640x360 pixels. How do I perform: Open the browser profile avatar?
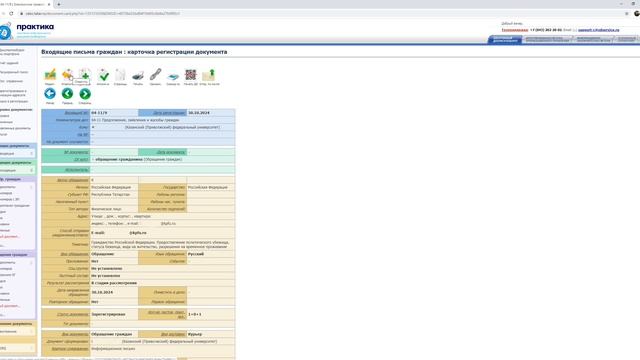tap(637, 13)
